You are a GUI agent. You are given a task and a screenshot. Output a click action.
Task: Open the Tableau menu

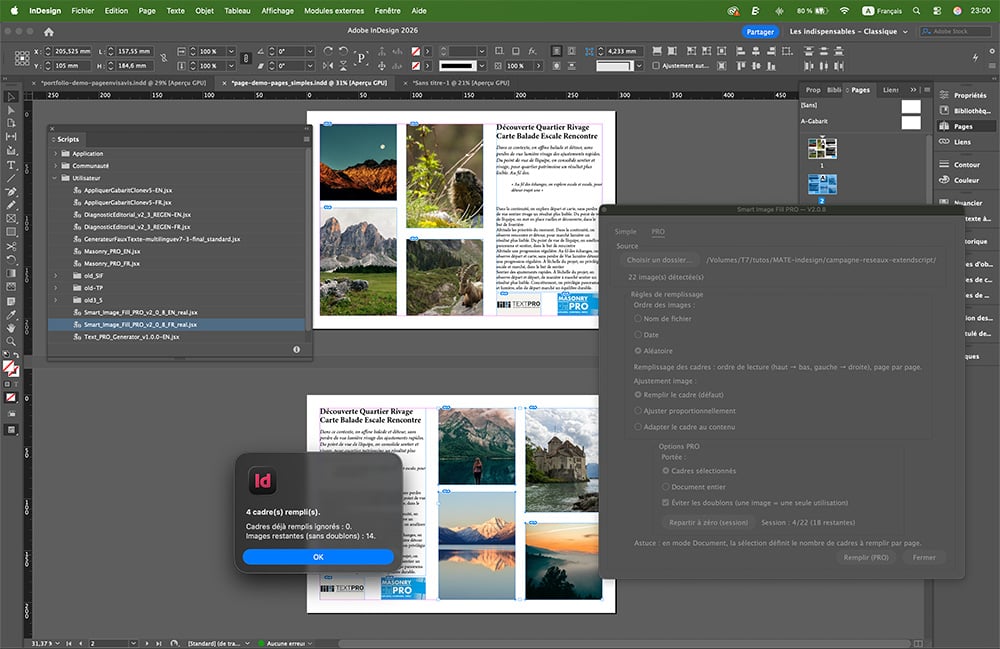pyautogui.click(x=237, y=10)
